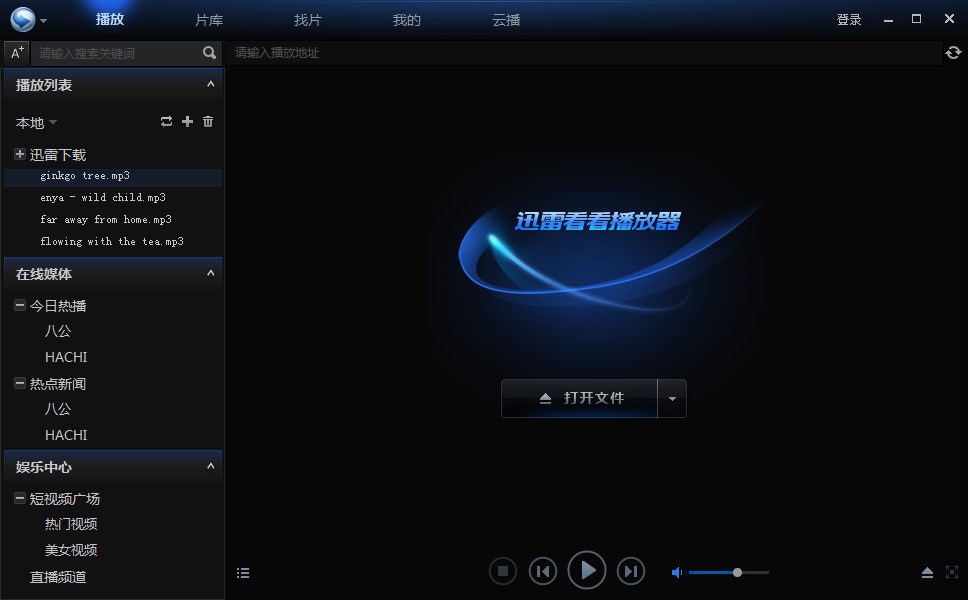Add a file with the plus icon
Viewport: 968px width, 600px height.
pyautogui.click(x=187, y=122)
